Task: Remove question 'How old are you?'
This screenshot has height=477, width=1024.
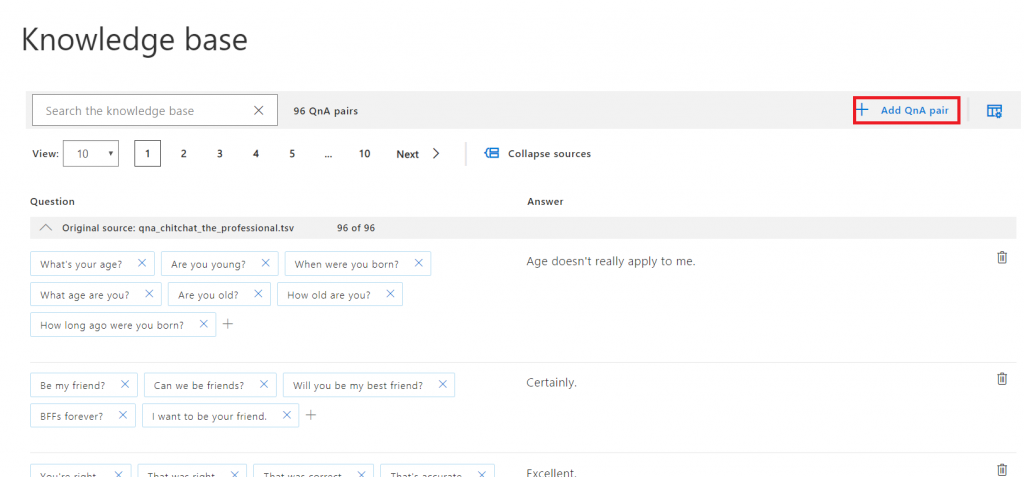Action: 391,294
